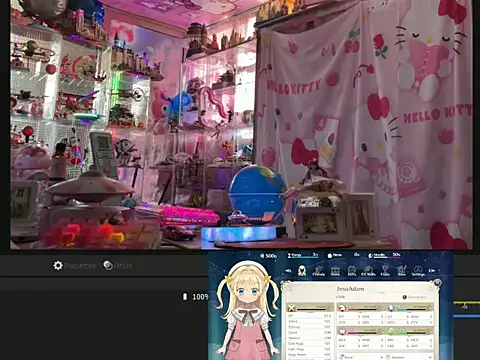Select the character stats menu icon
Image resolution: width=480 pixels, height=360 pixels.
(x=302, y=270)
